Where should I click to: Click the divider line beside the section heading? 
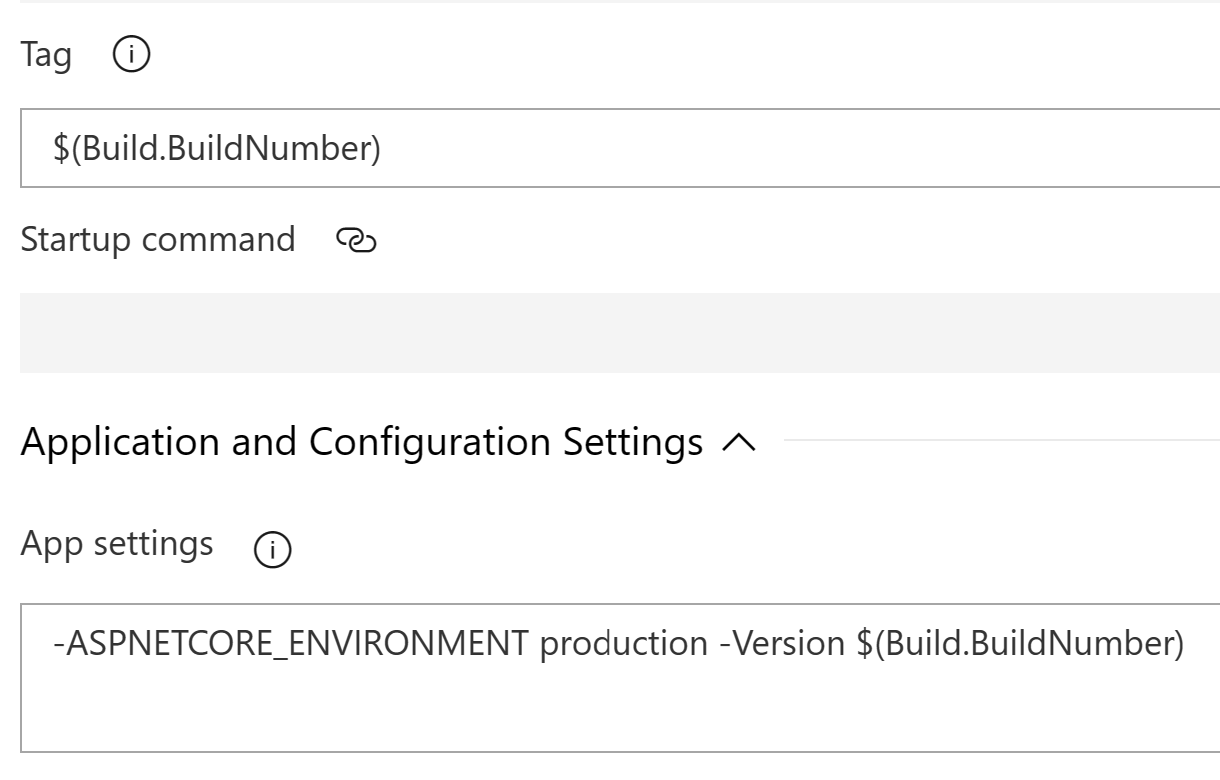[x=1002, y=438]
